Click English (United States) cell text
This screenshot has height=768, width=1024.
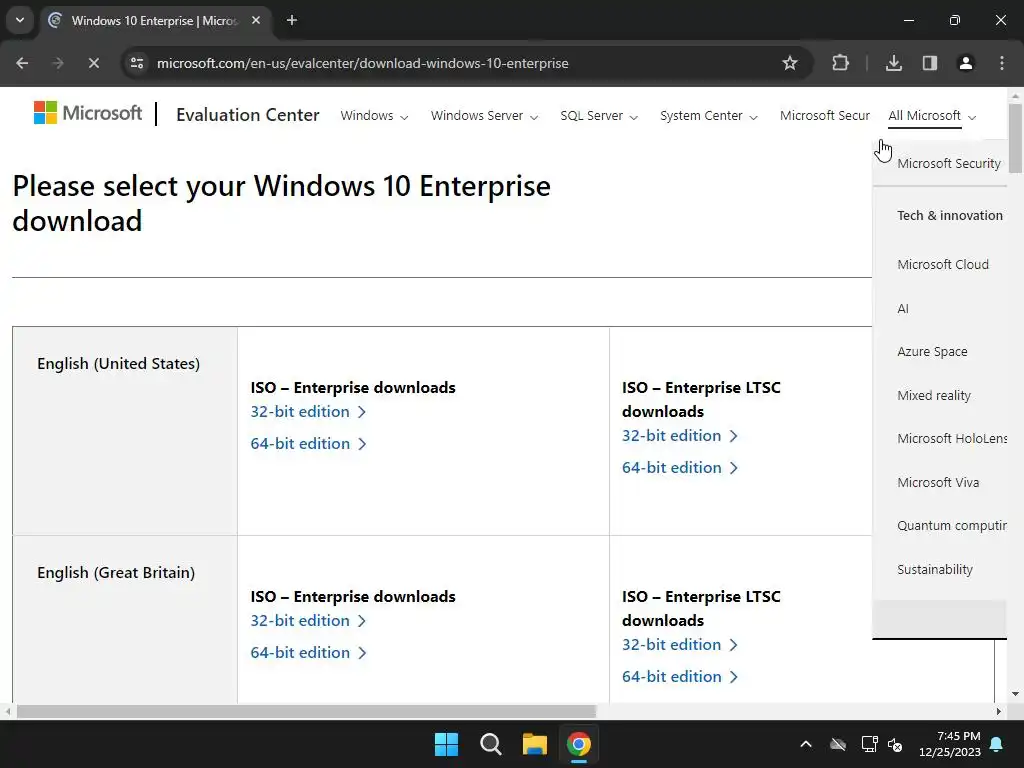(x=118, y=364)
